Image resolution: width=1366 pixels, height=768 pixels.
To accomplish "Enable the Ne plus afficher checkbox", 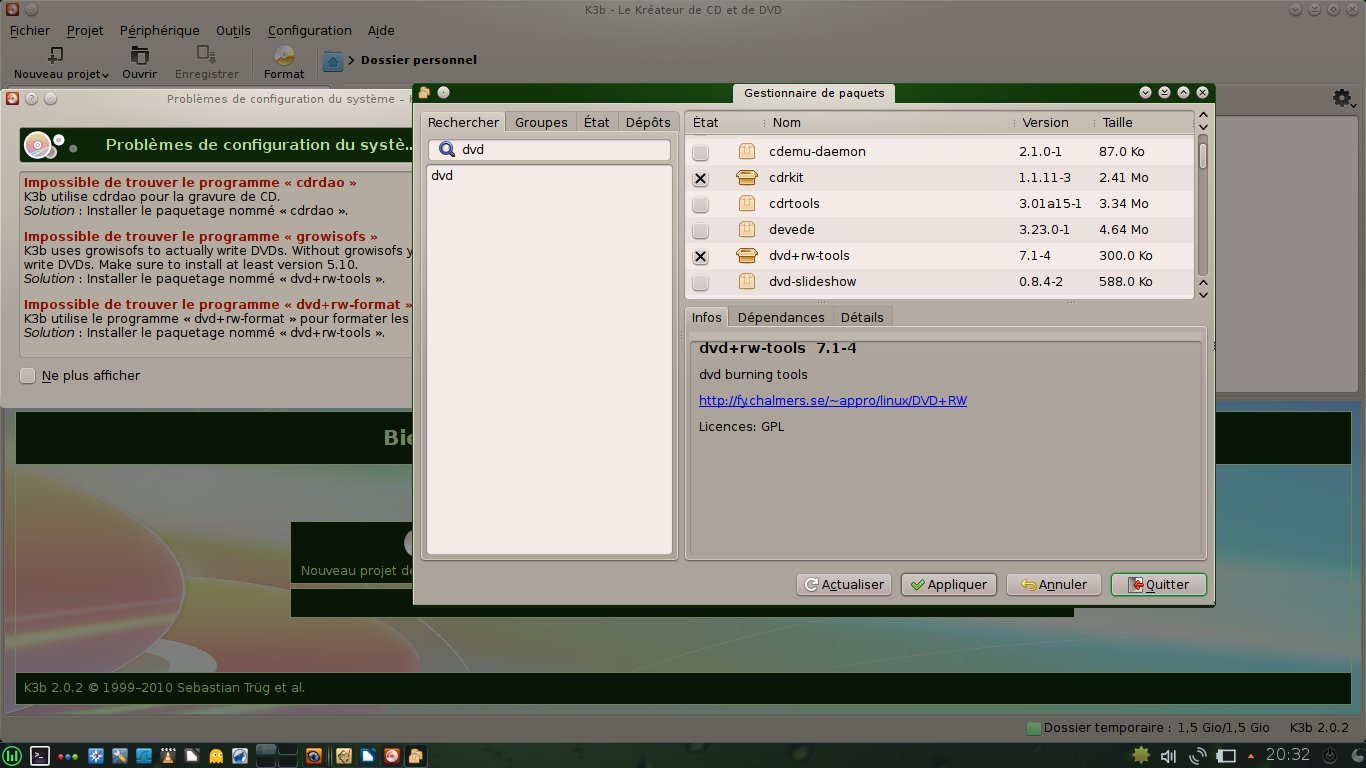I will [x=27, y=376].
